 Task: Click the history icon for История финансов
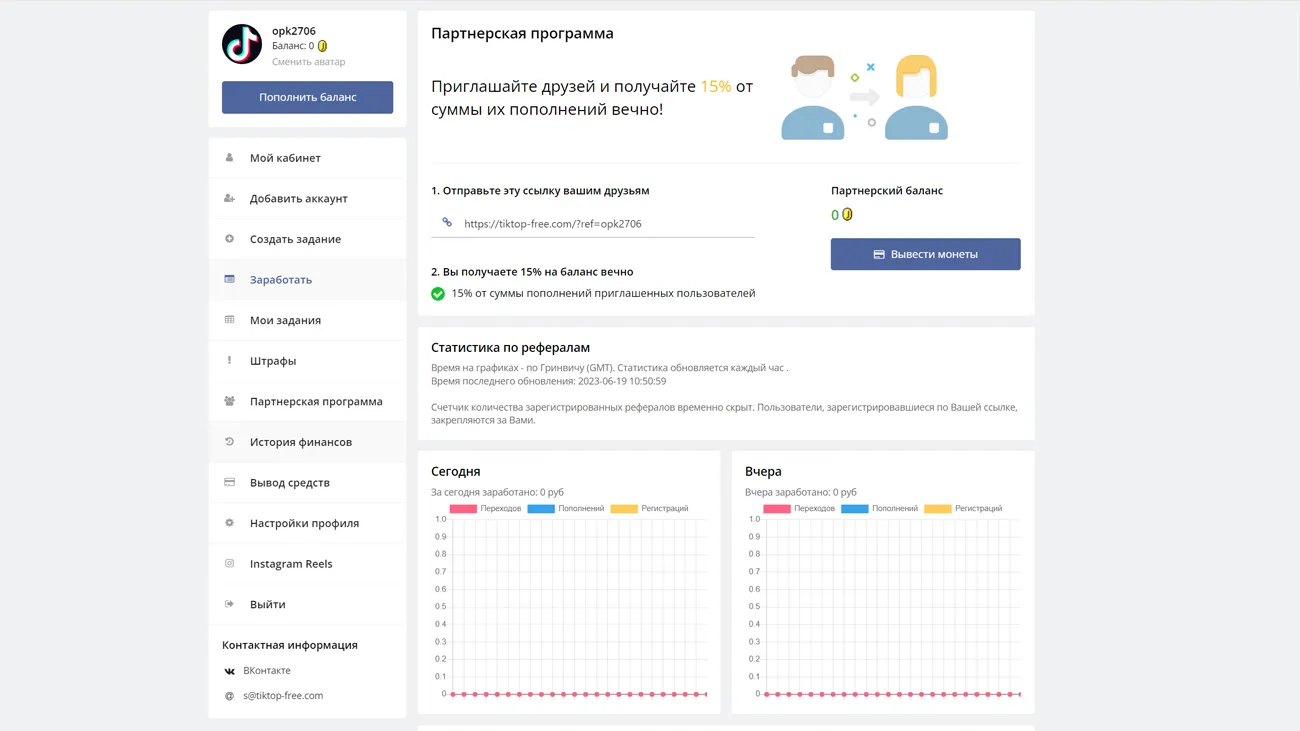[229, 442]
